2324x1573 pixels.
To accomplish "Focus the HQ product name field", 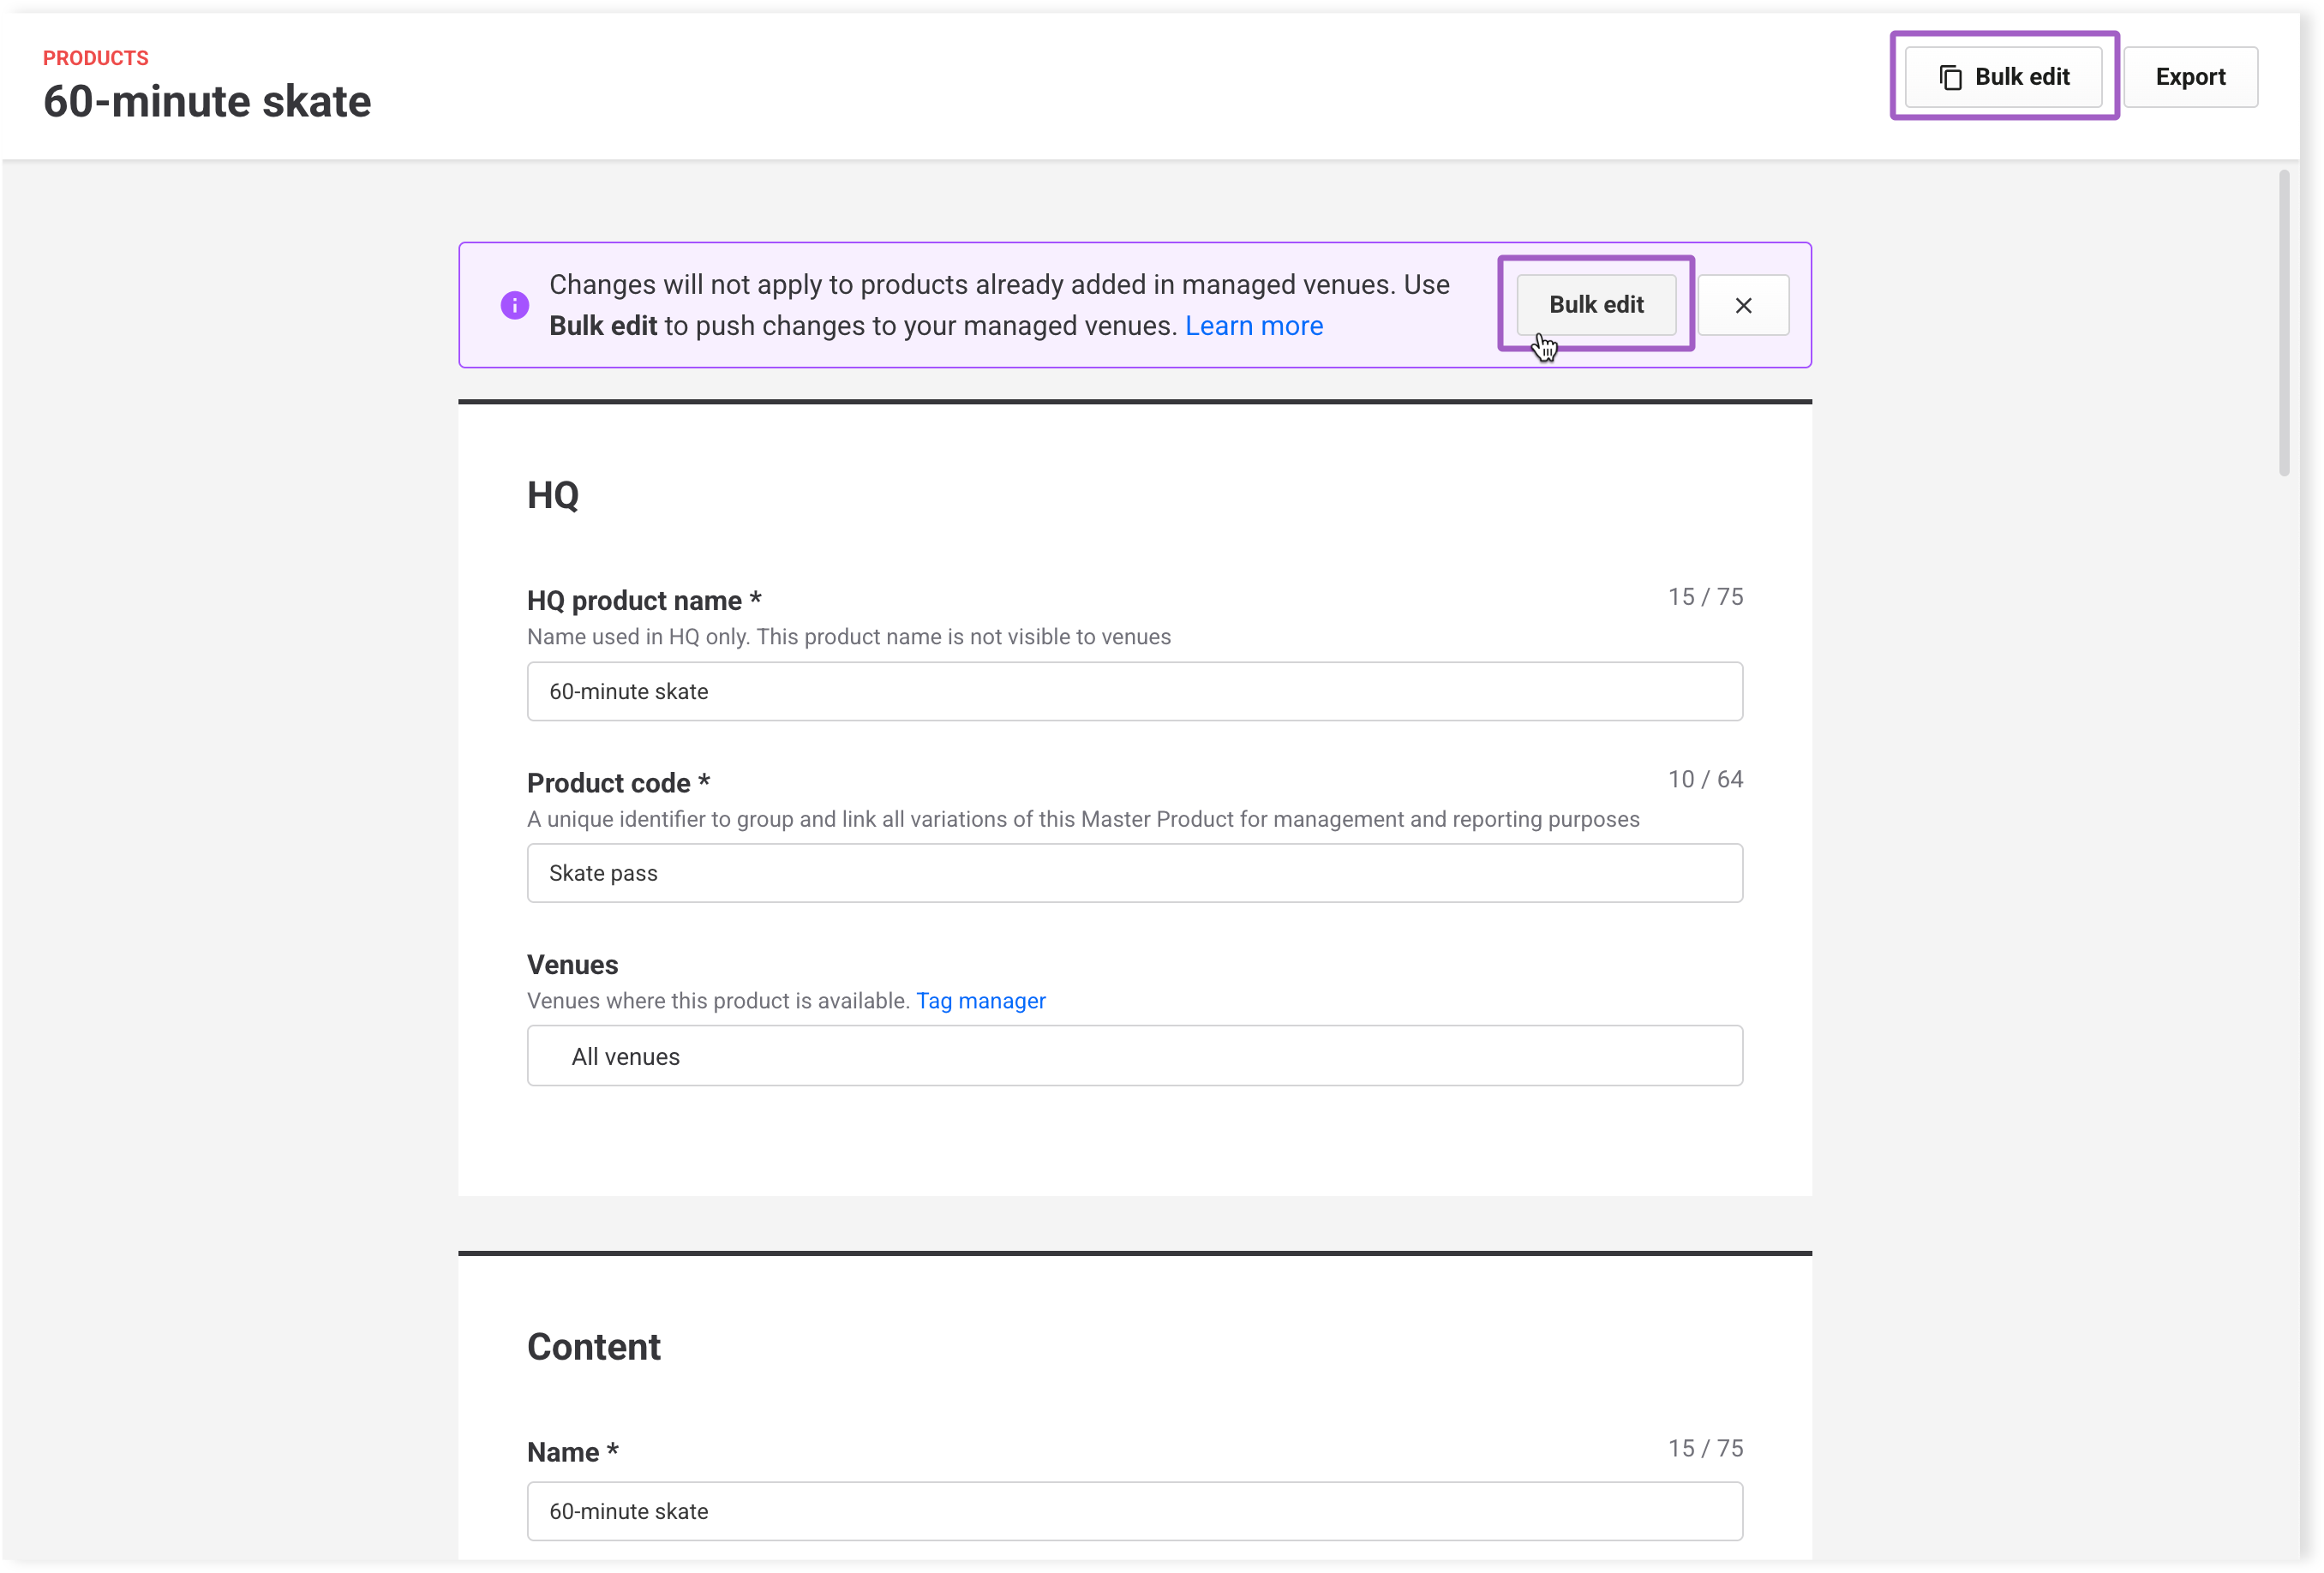I will click(1134, 691).
